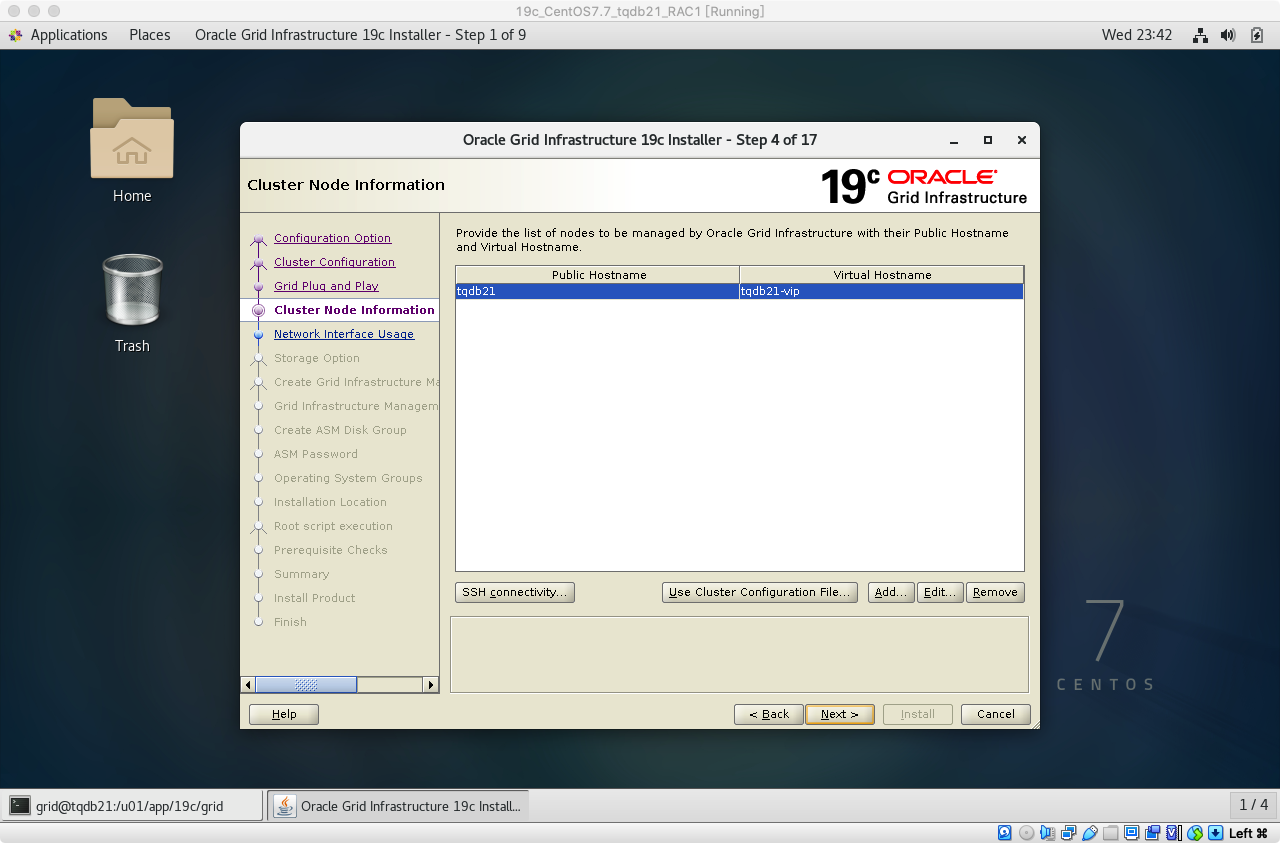Screen dimensions: 1280x843
Task: Open the Home folder desktop icon
Action: (132, 150)
